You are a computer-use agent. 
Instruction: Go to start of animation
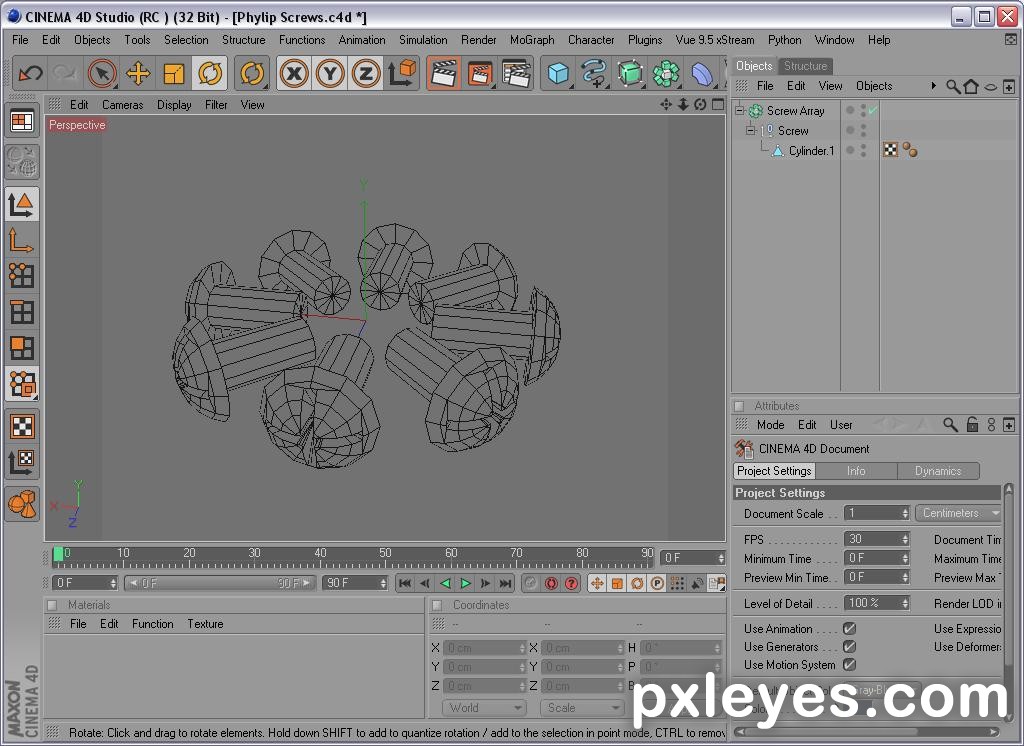click(405, 583)
